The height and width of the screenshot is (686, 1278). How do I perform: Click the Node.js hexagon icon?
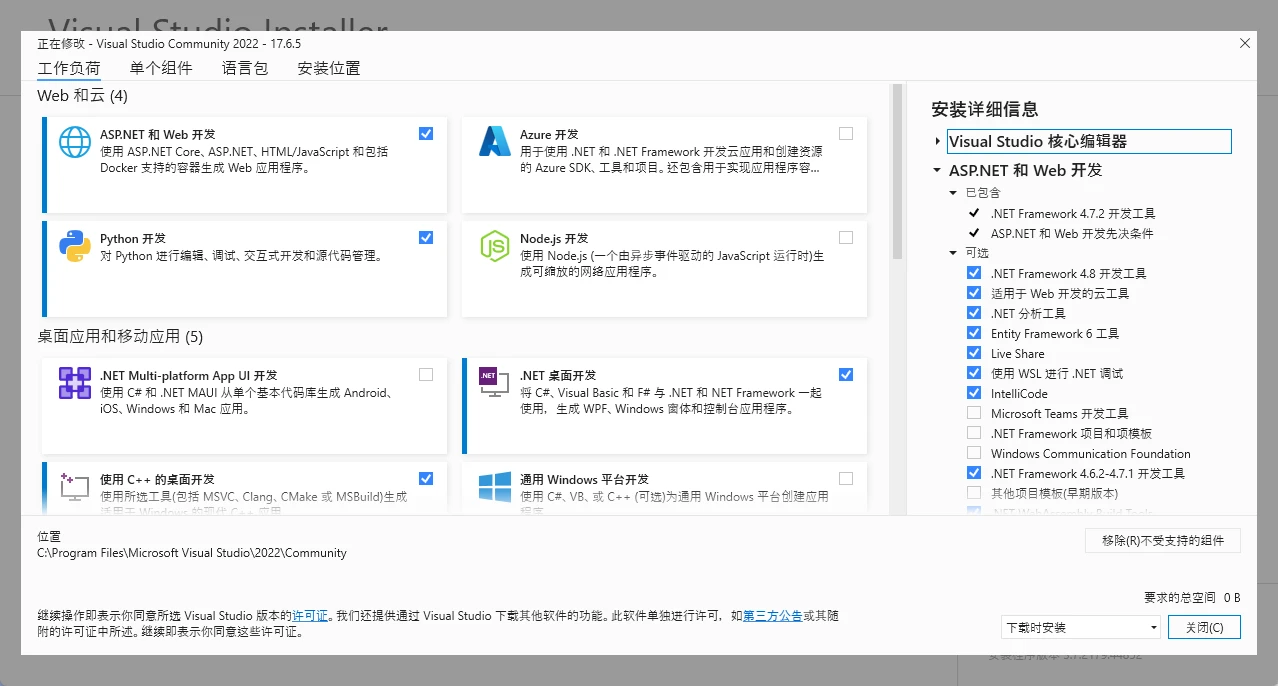tap(495, 246)
